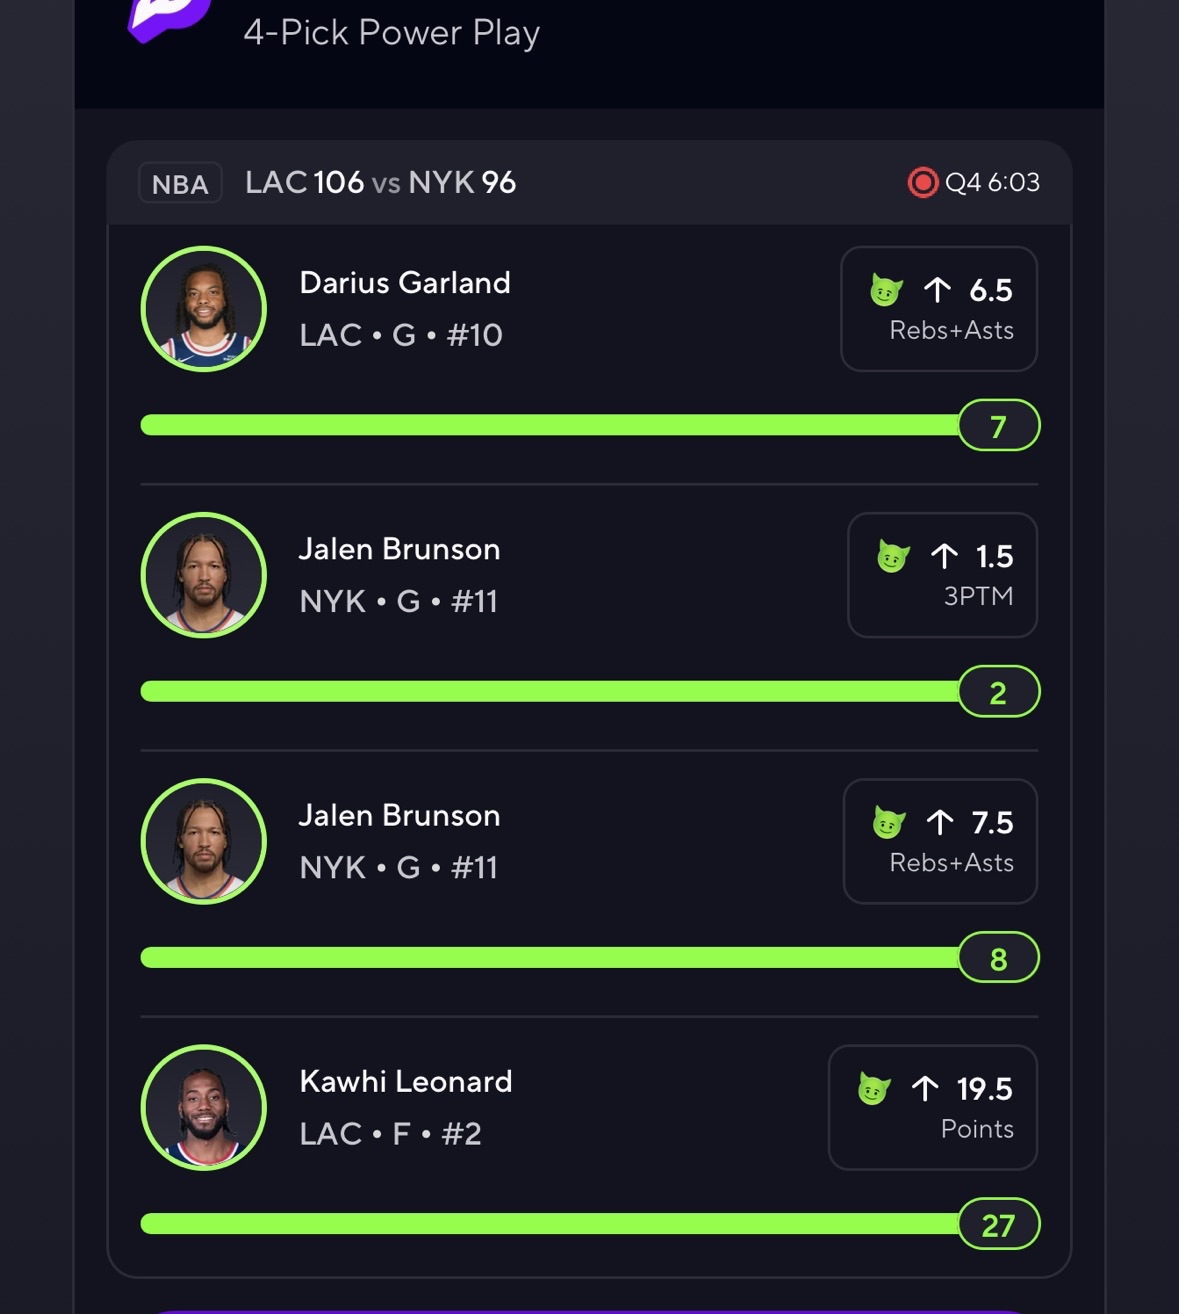This screenshot has height=1314, width=1179.
Task: Click the up arrow next to 19.5 Points
Action: pyautogui.click(x=925, y=1088)
